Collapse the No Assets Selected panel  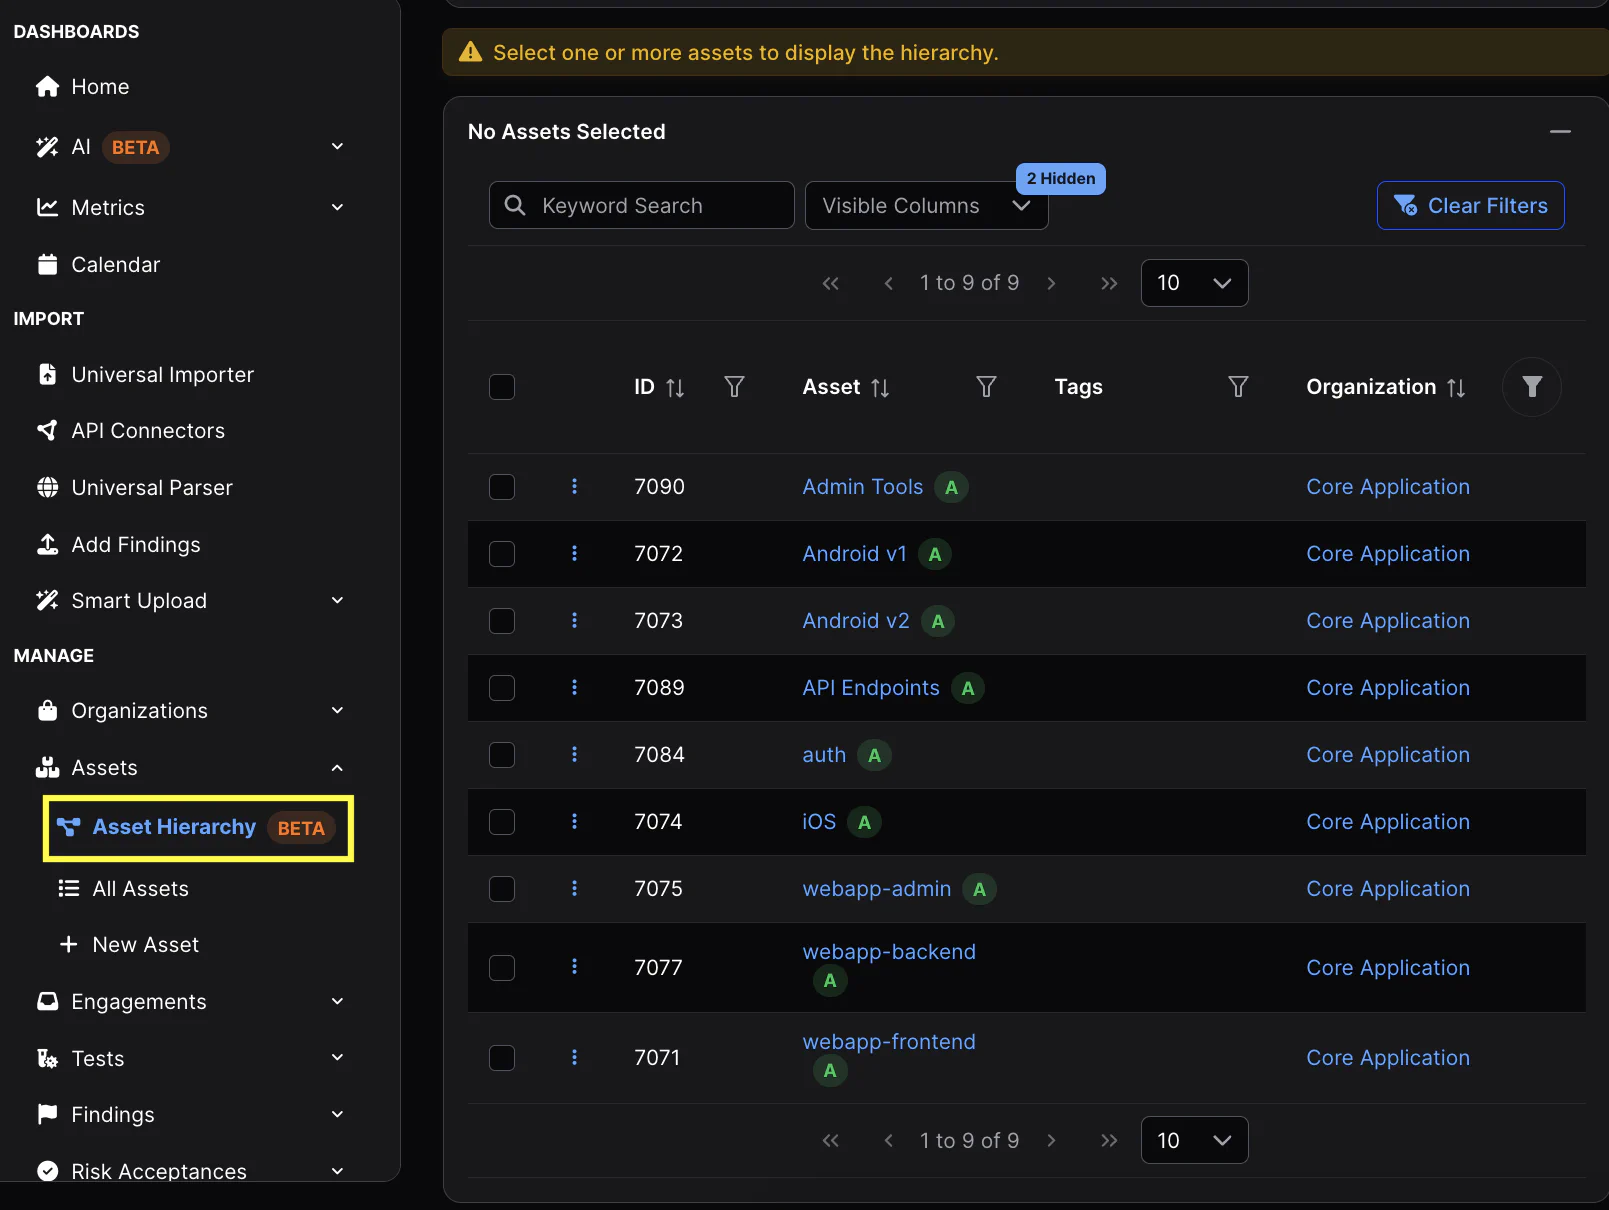coord(1560,132)
